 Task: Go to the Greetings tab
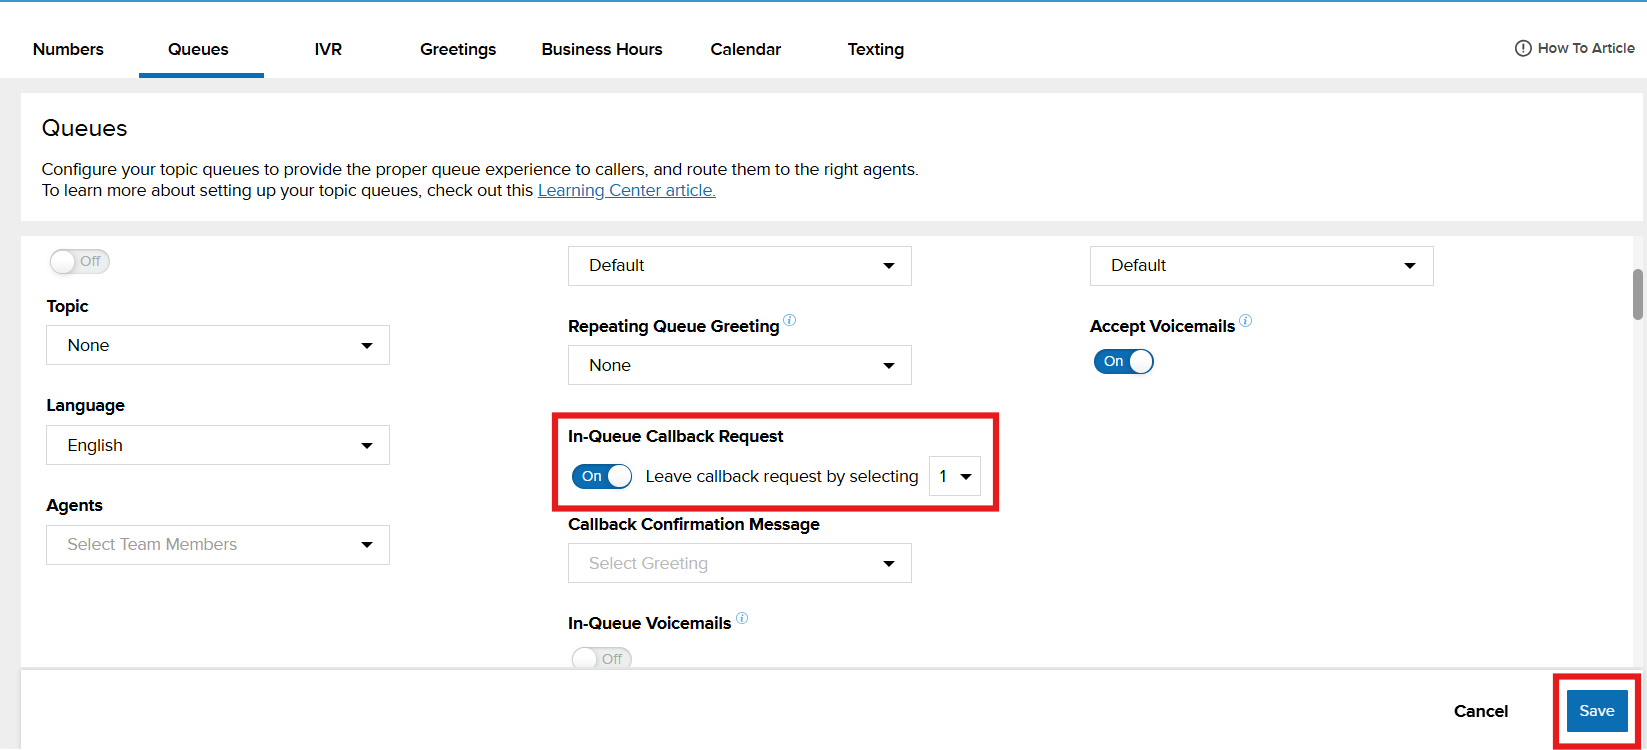[x=458, y=49]
